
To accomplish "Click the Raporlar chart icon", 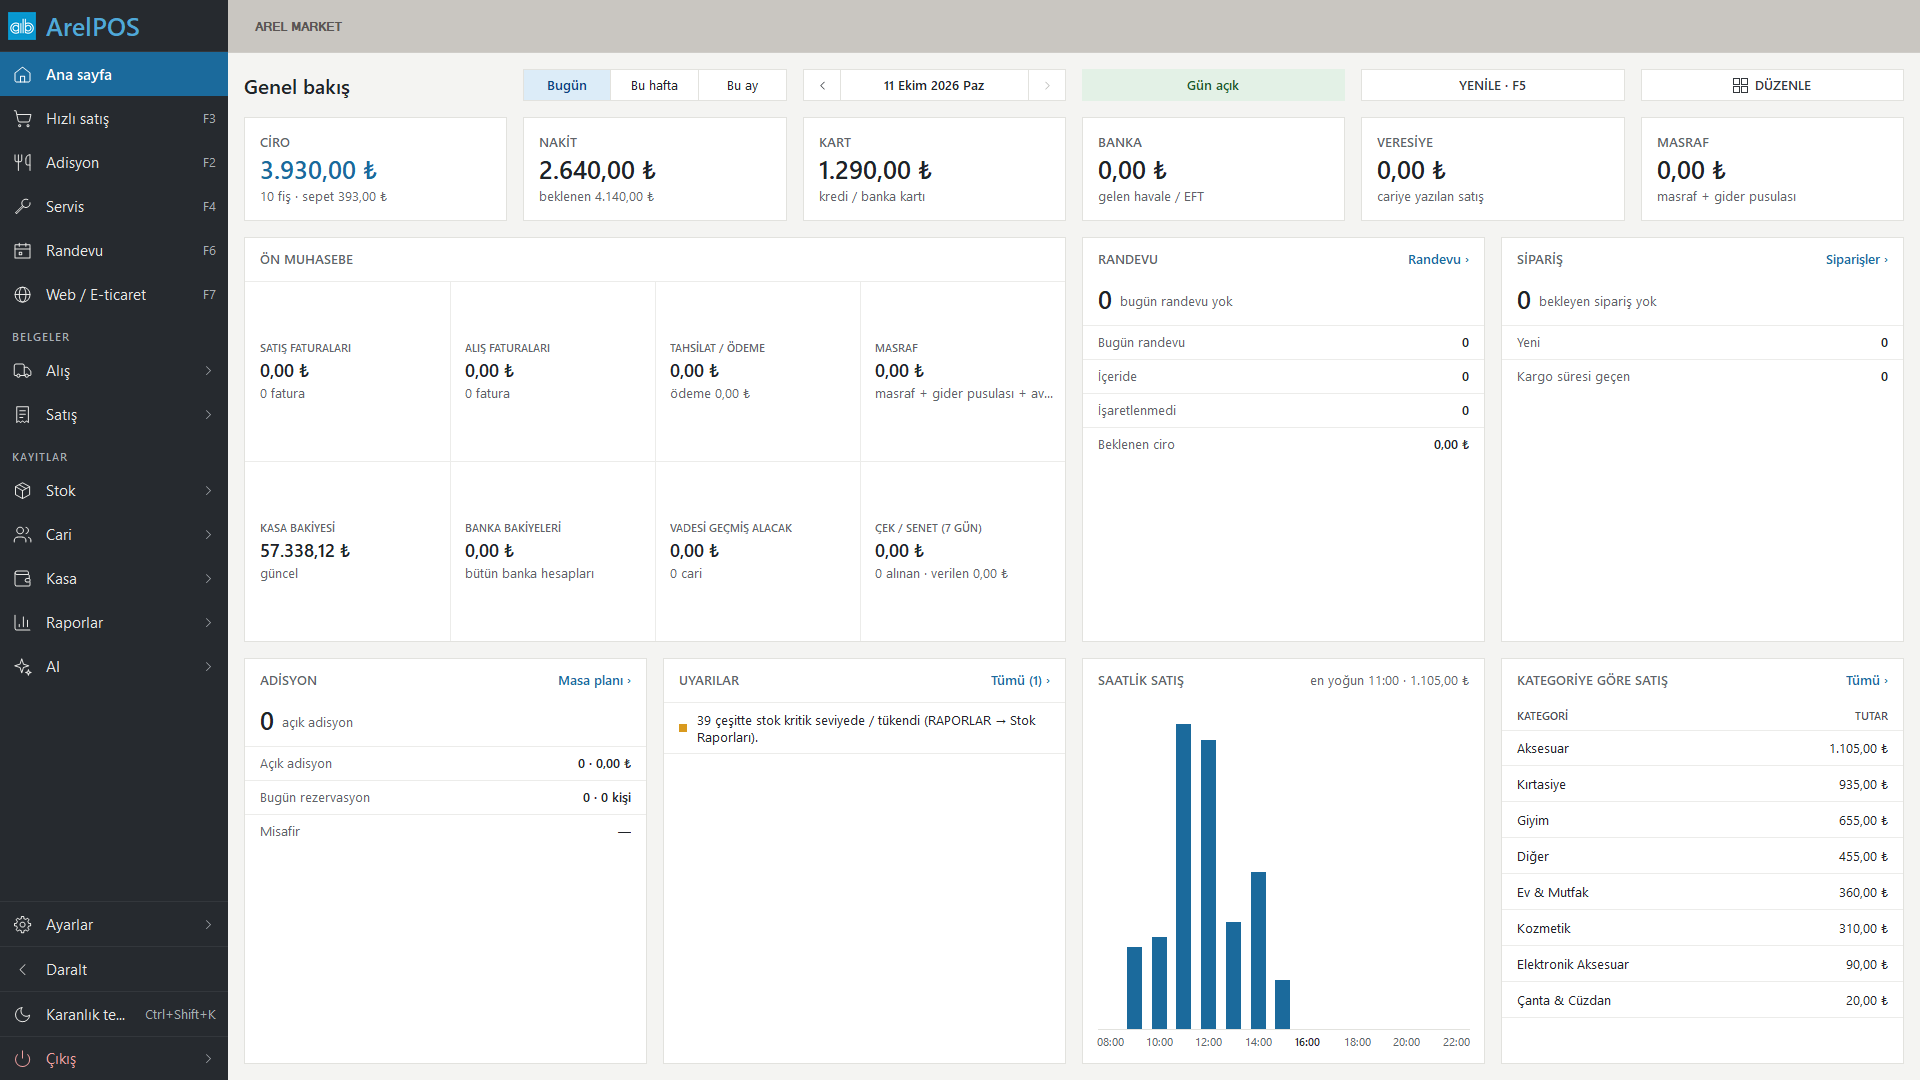I will [x=22, y=623].
